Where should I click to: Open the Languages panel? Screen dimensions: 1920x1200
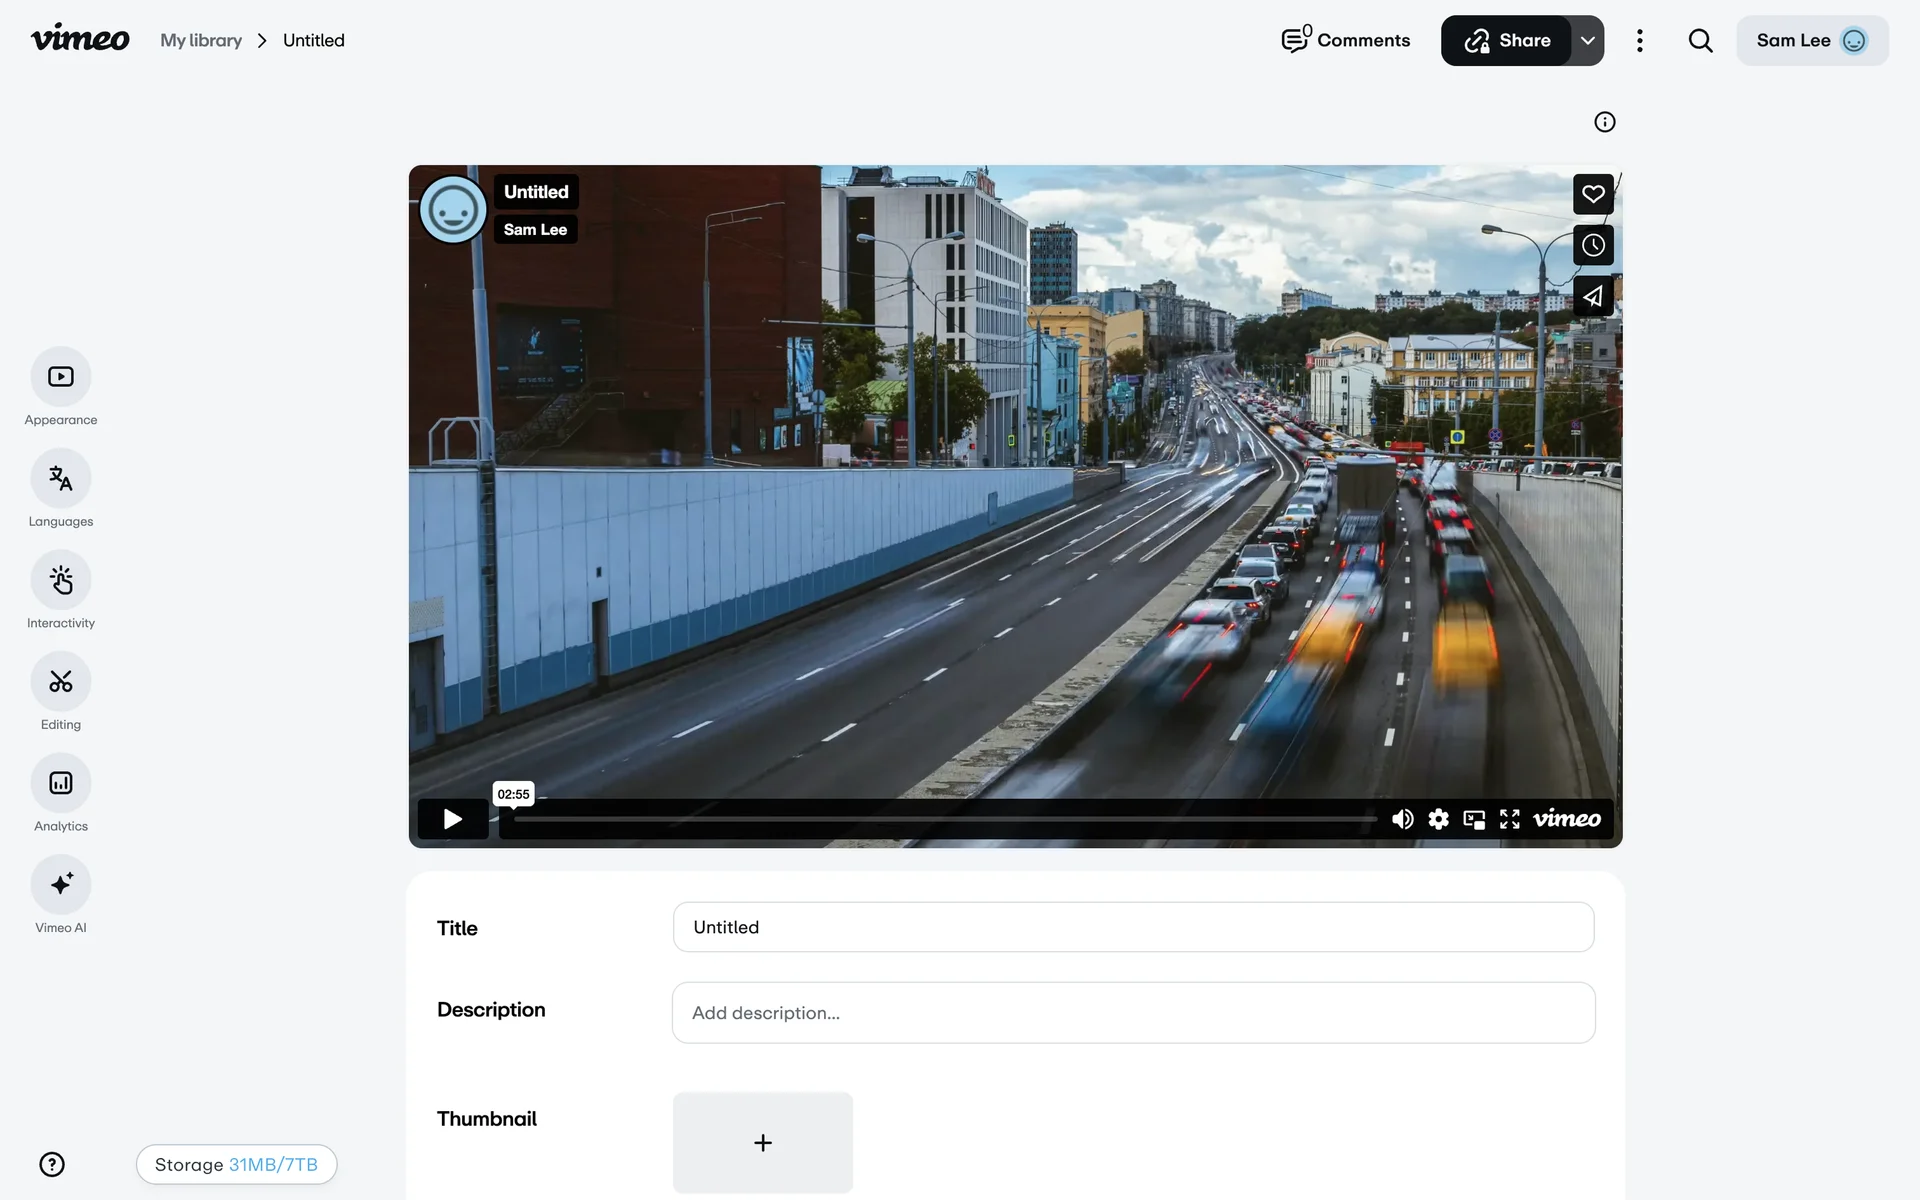pyautogui.click(x=61, y=479)
